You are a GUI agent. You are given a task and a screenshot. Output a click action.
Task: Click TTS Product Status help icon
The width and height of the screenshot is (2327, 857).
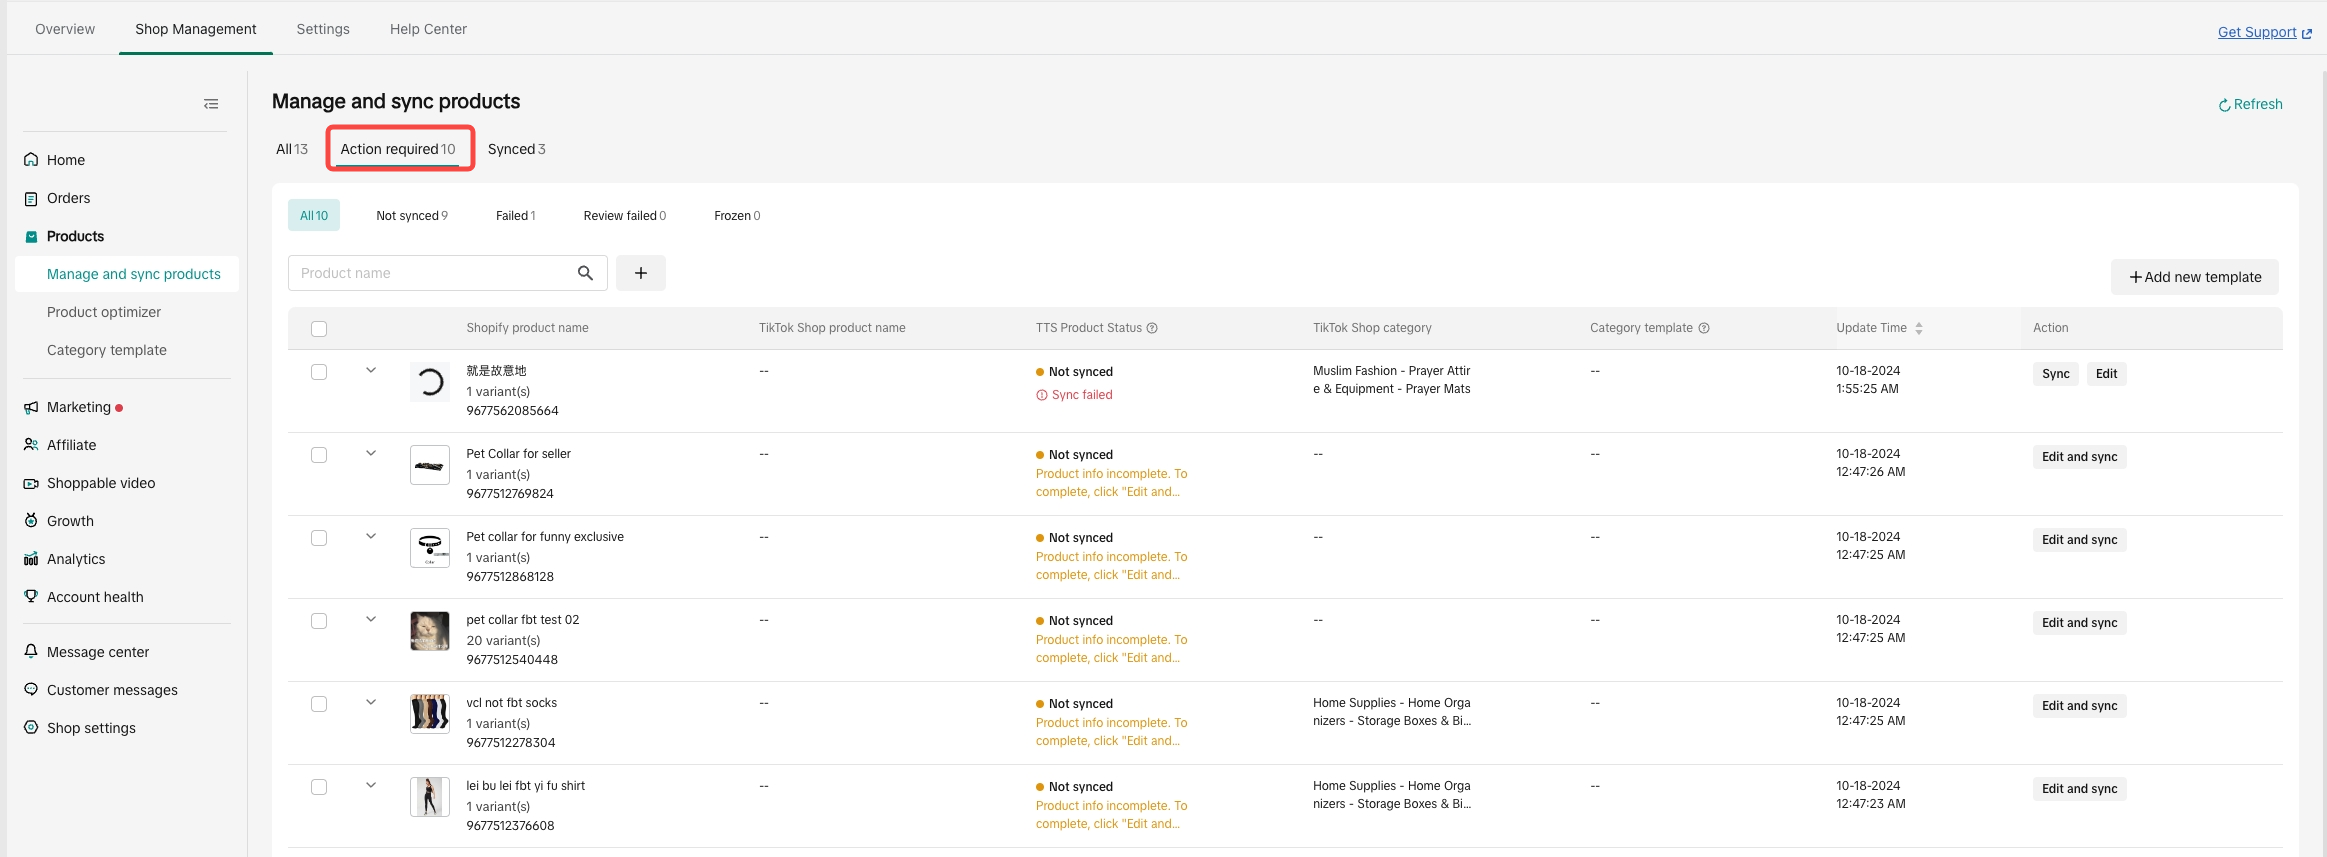(x=1152, y=328)
